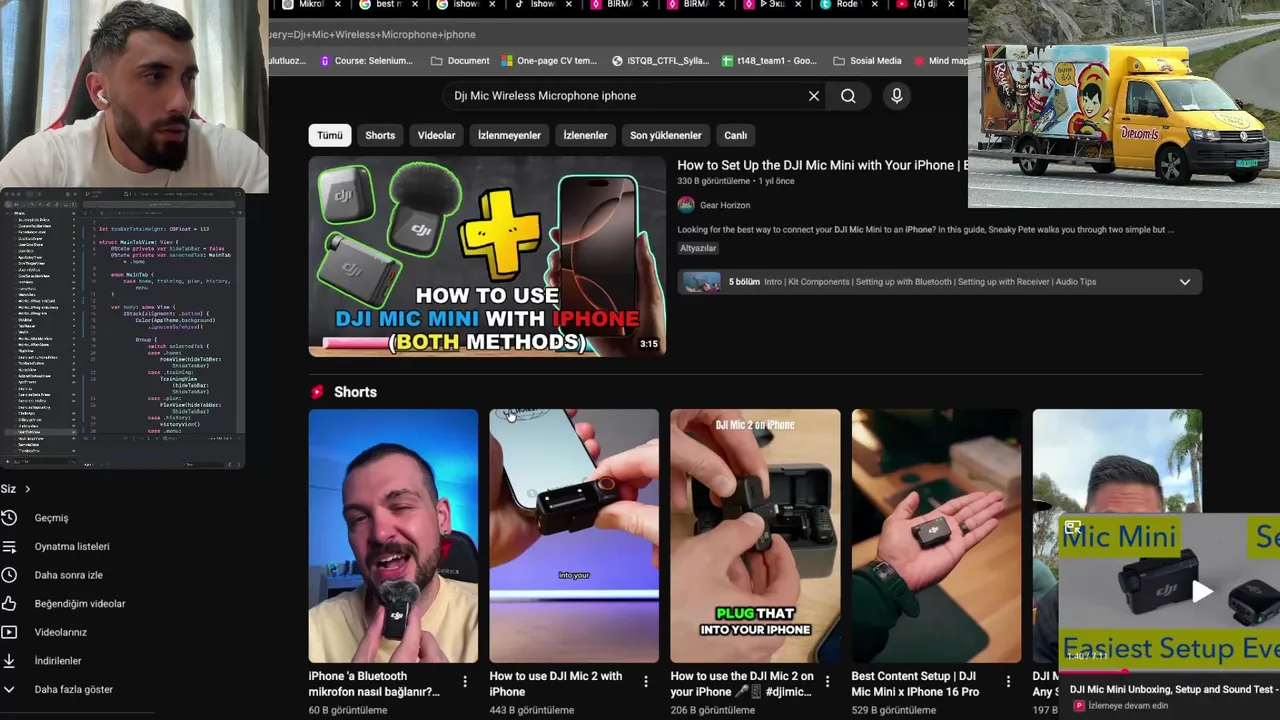The height and width of the screenshot is (720, 1280).
Task: Open menu for Best Content Setup short
Action: (1008, 682)
